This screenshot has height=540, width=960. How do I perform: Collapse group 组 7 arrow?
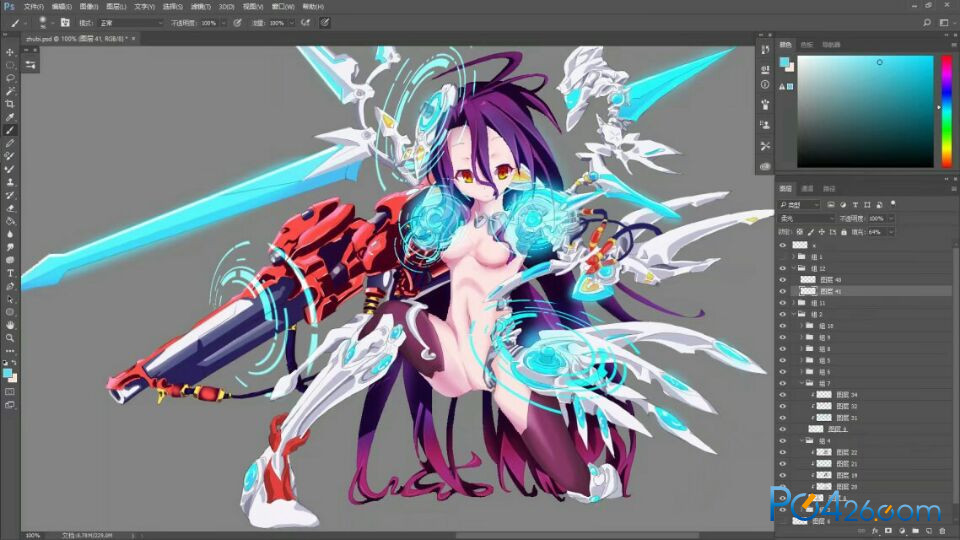pyautogui.click(x=801, y=383)
